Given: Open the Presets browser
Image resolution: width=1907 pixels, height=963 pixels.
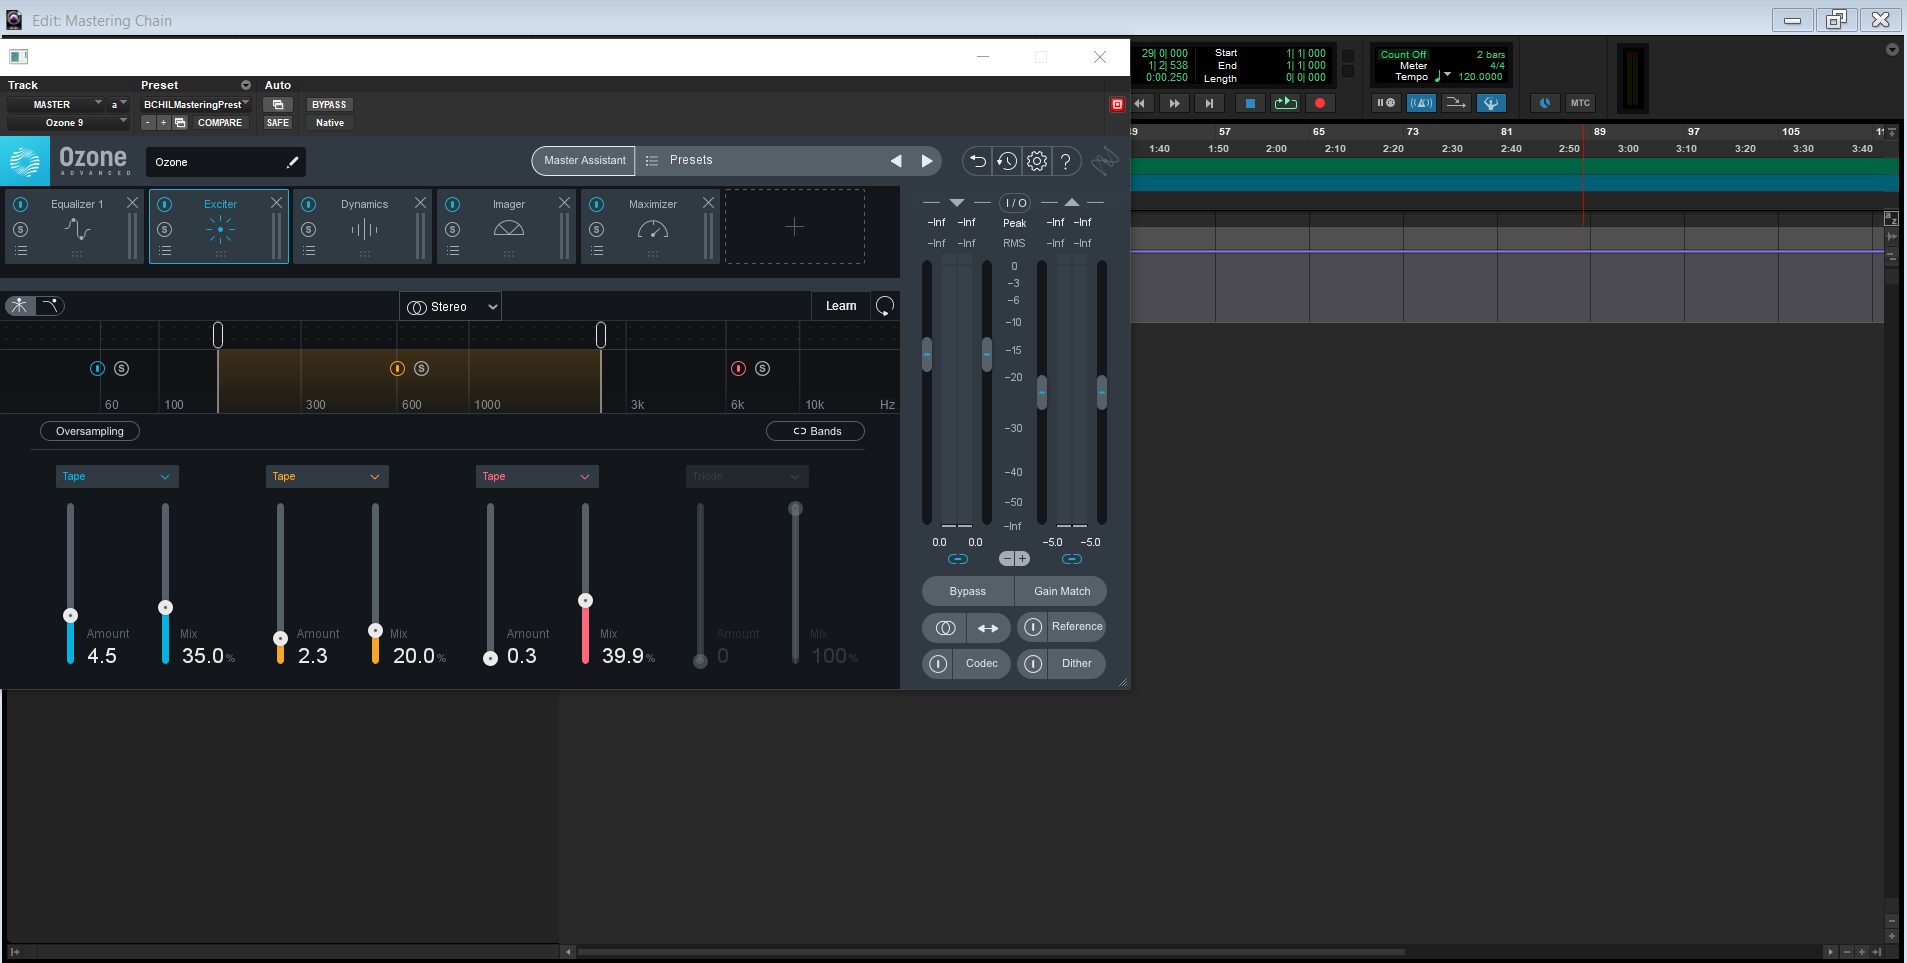Looking at the screenshot, I should click(690, 160).
